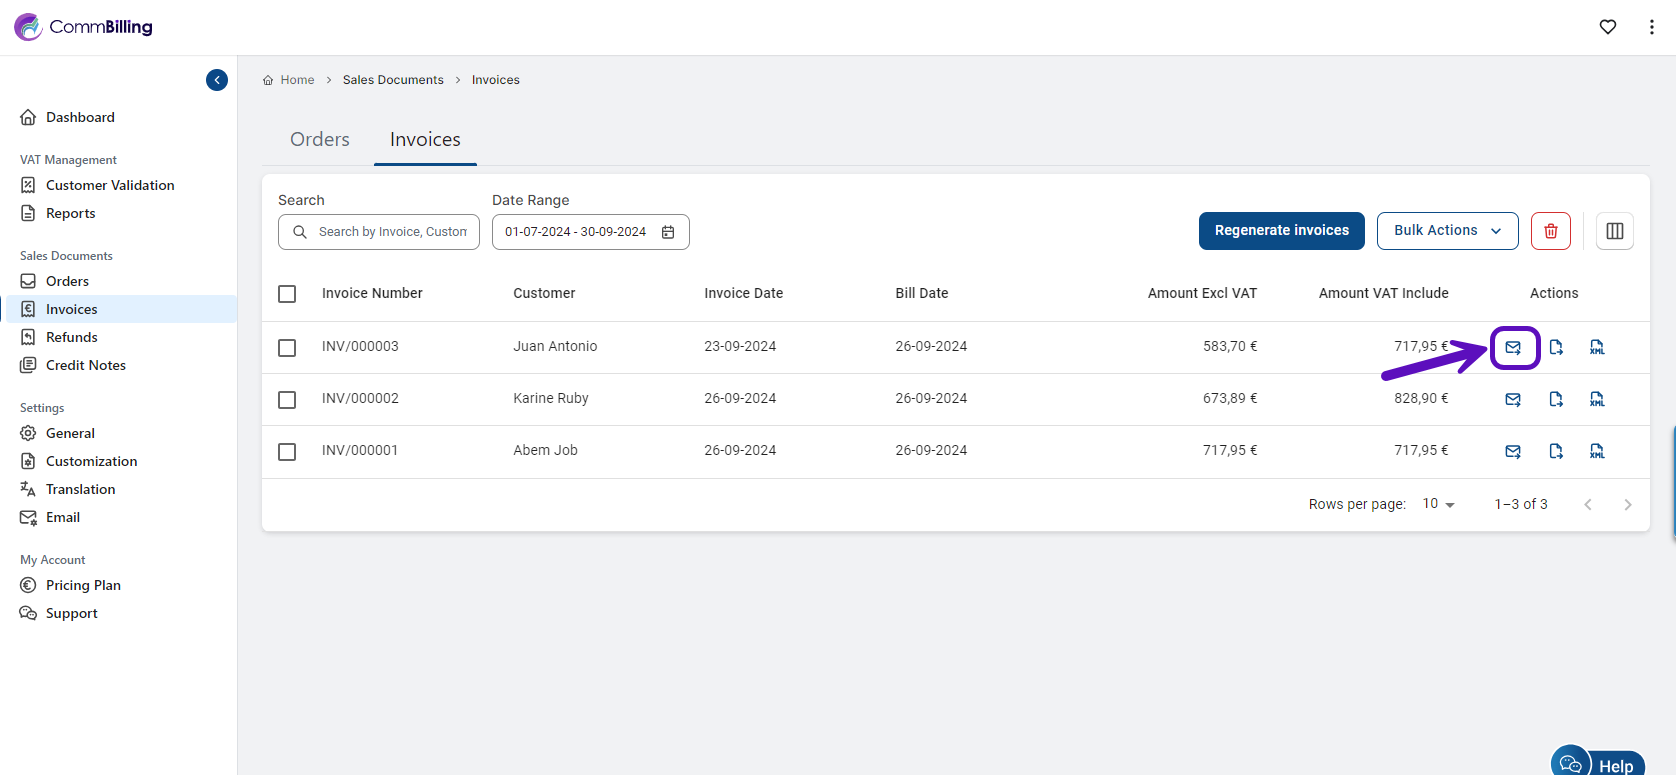Viewport: 1676px width, 775px height.
Task: Go to Home in the breadcrumb
Action: pyautogui.click(x=297, y=80)
